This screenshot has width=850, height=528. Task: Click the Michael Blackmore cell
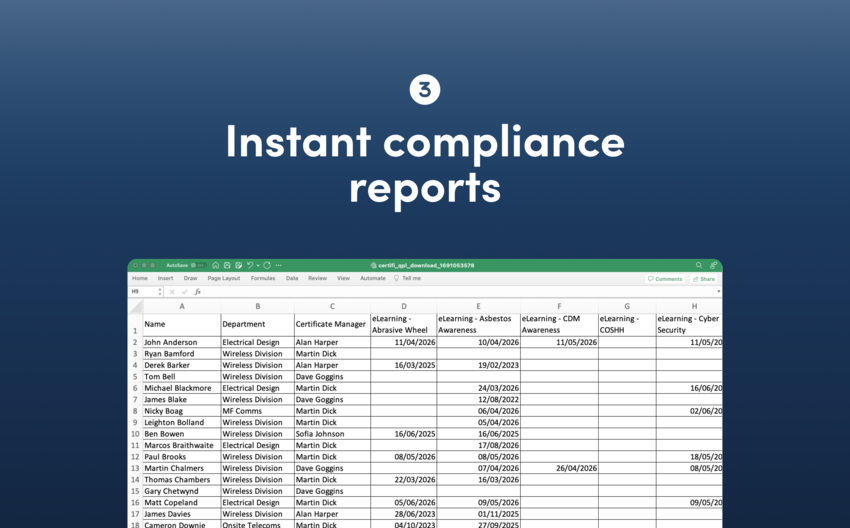coord(182,388)
